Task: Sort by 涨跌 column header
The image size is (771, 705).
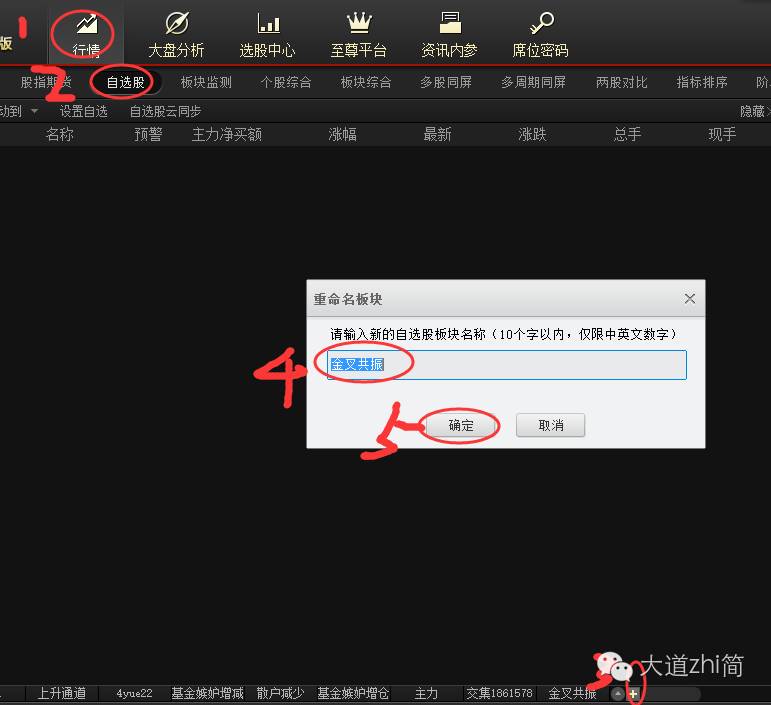Action: tap(532, 134)
